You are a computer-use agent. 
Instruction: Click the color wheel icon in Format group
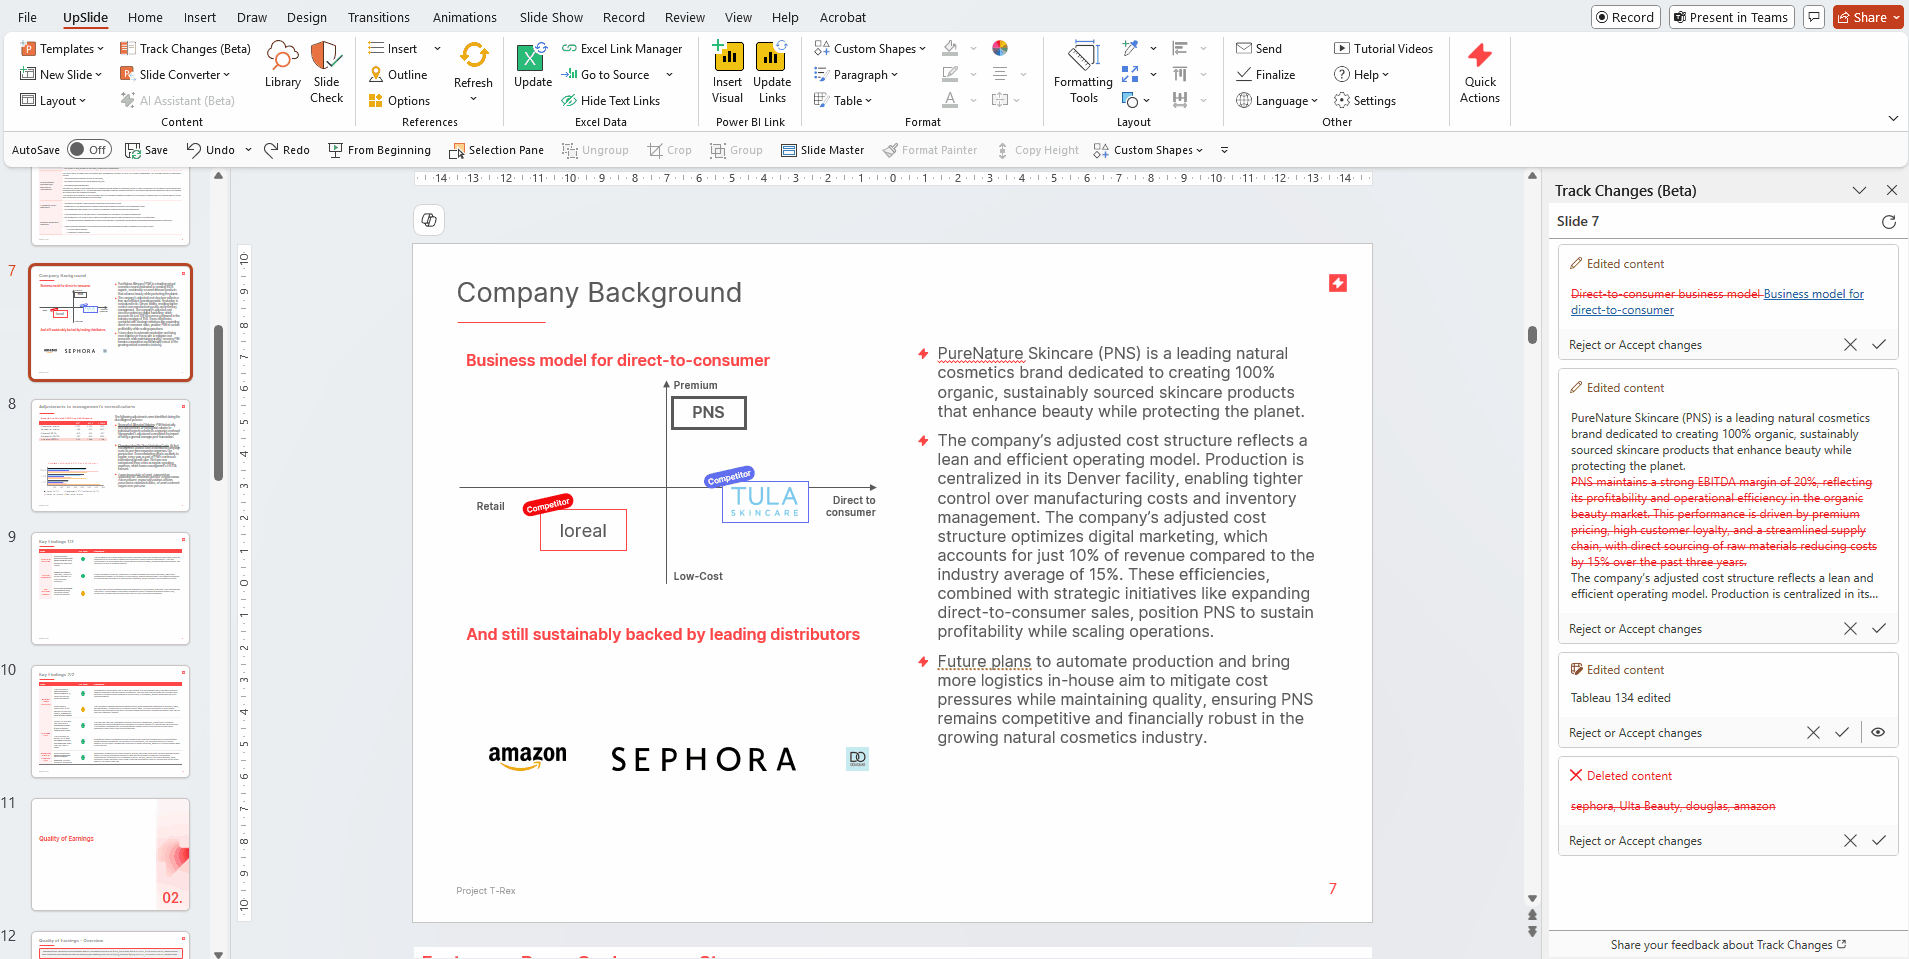tap(999, 48)
